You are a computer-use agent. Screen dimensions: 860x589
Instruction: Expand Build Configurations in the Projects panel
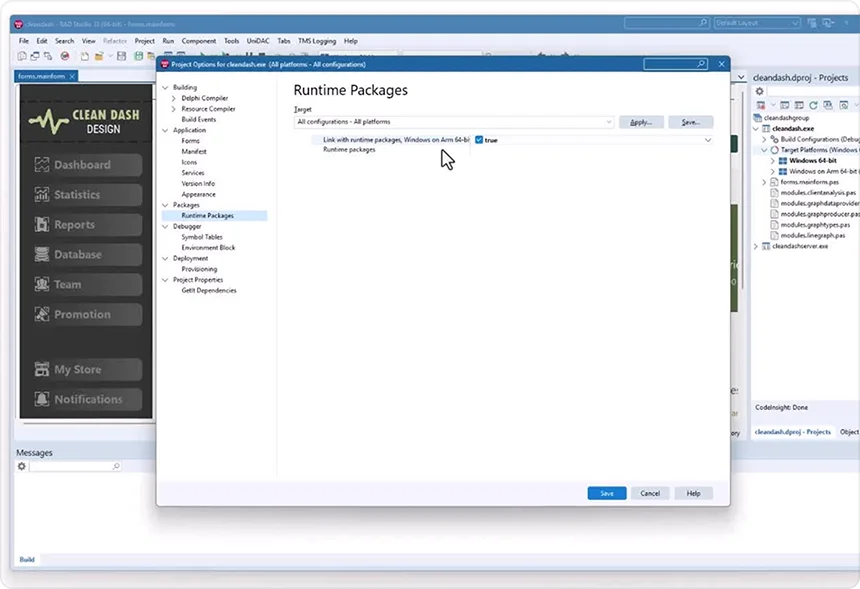pyautogui.click(x=764, y=139)
